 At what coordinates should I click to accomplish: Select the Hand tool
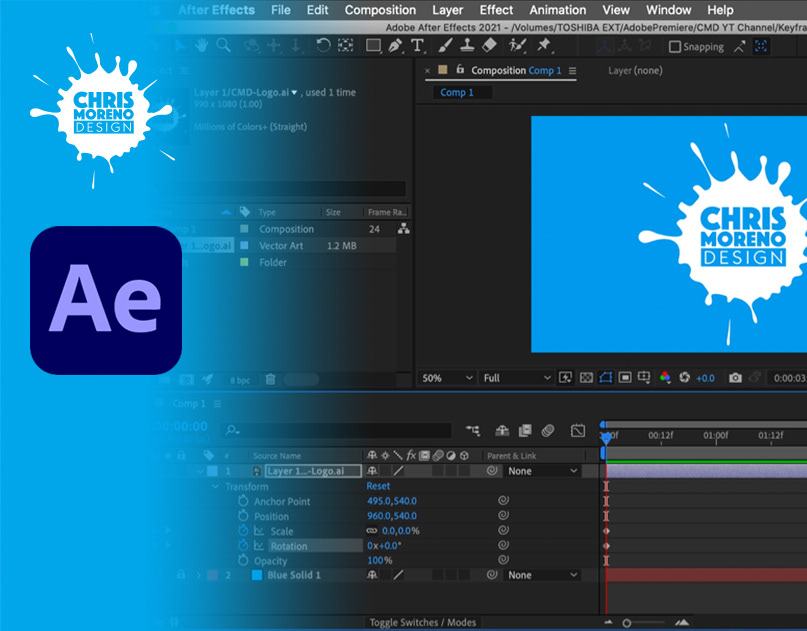[201, 46]
